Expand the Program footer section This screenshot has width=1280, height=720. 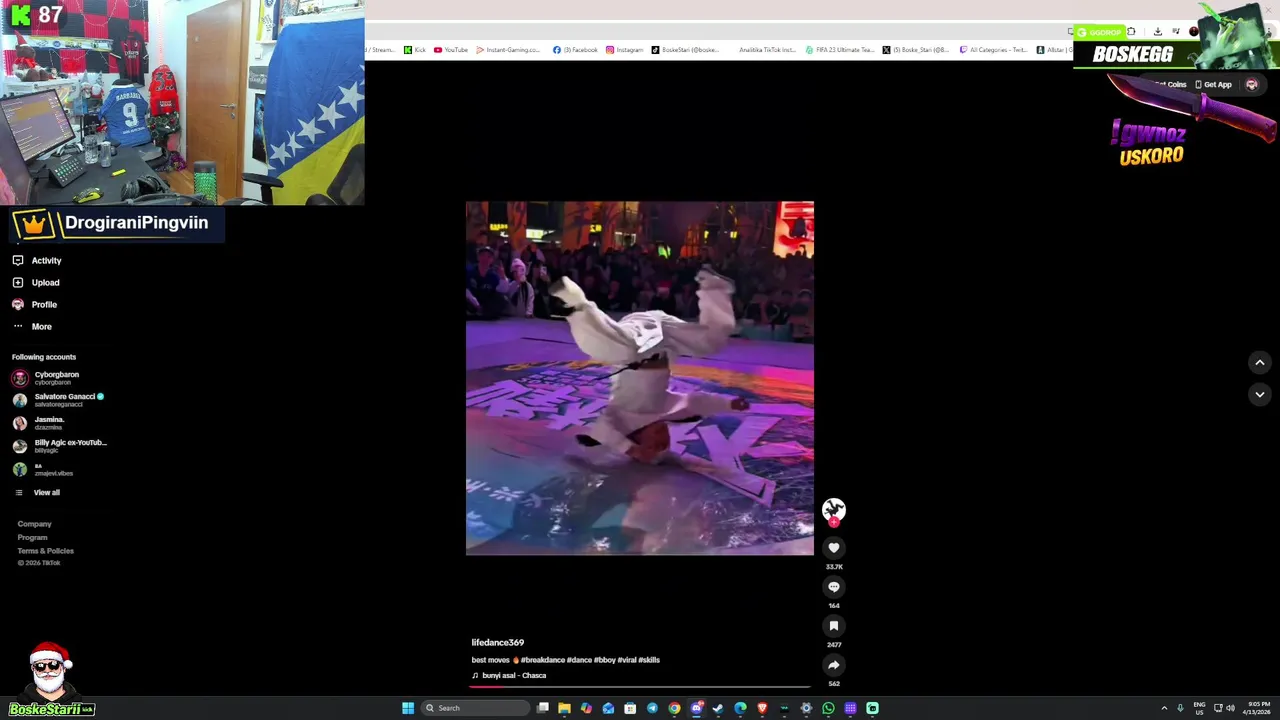(x=32, y=537)
